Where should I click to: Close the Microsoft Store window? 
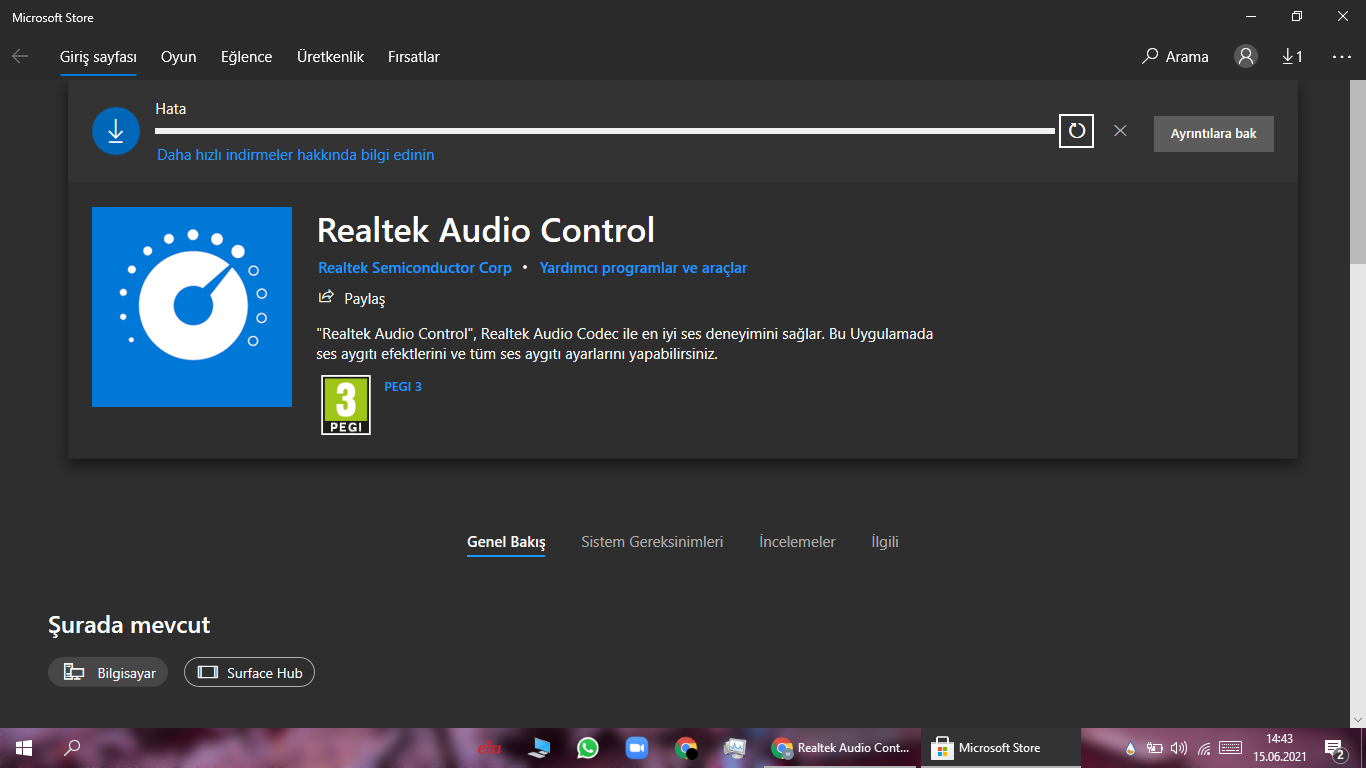(1343, 16)
